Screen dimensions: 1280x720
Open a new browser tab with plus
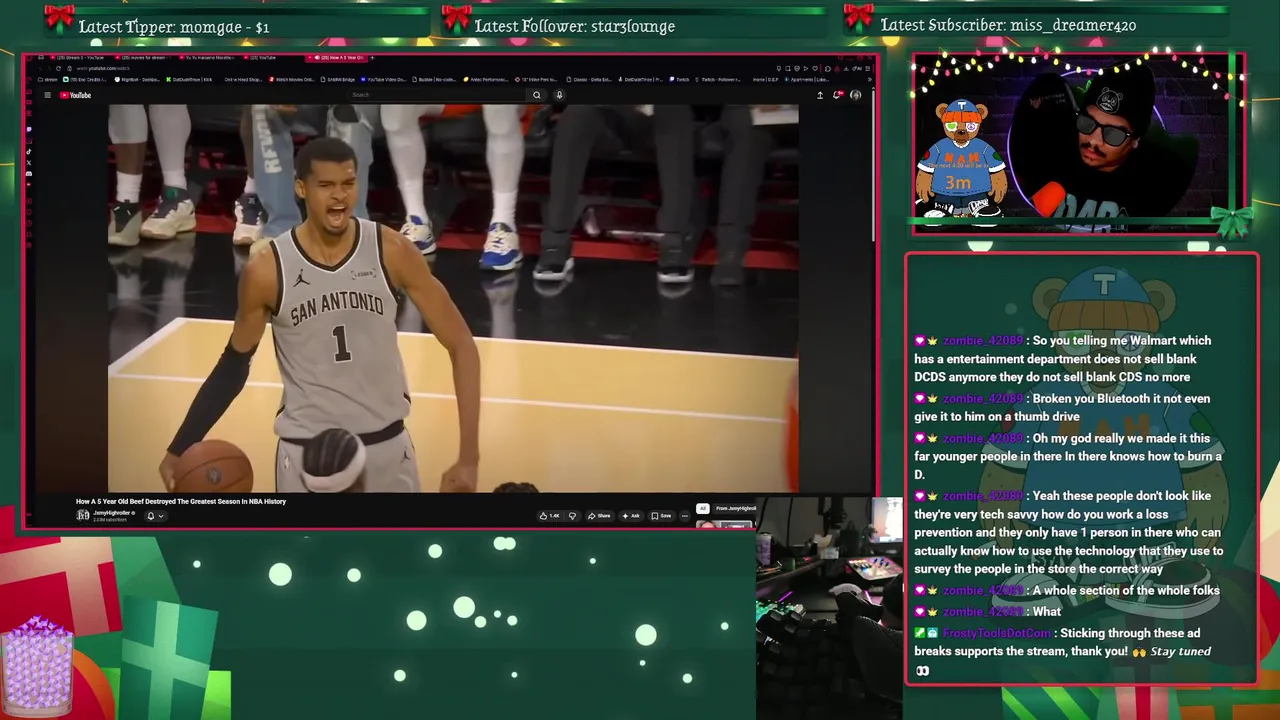372,57
